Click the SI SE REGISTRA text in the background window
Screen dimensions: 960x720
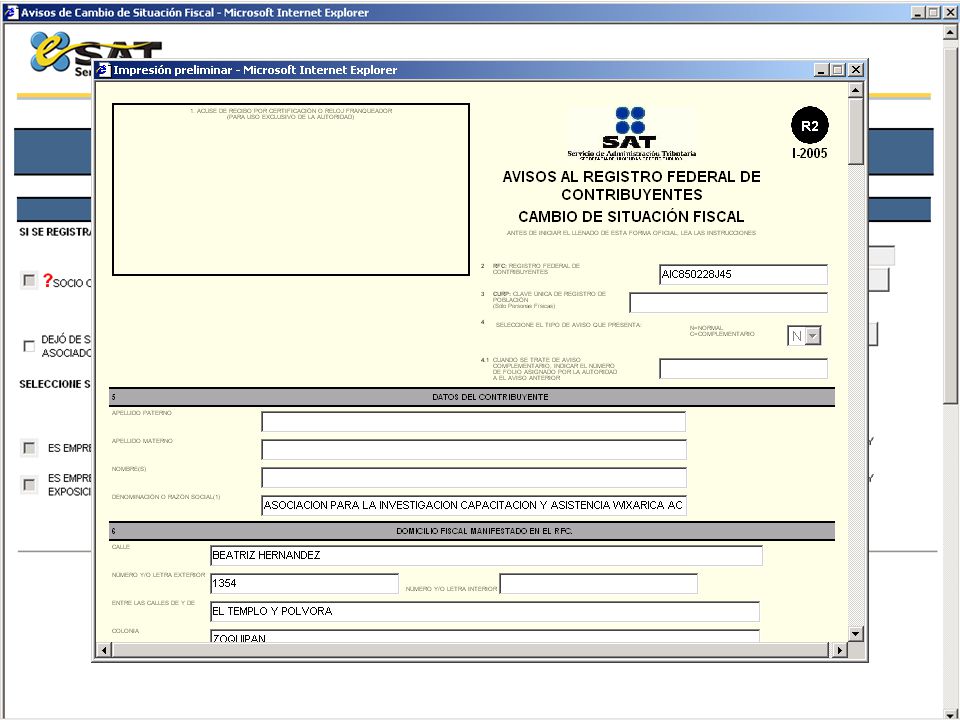coord(55,232)
